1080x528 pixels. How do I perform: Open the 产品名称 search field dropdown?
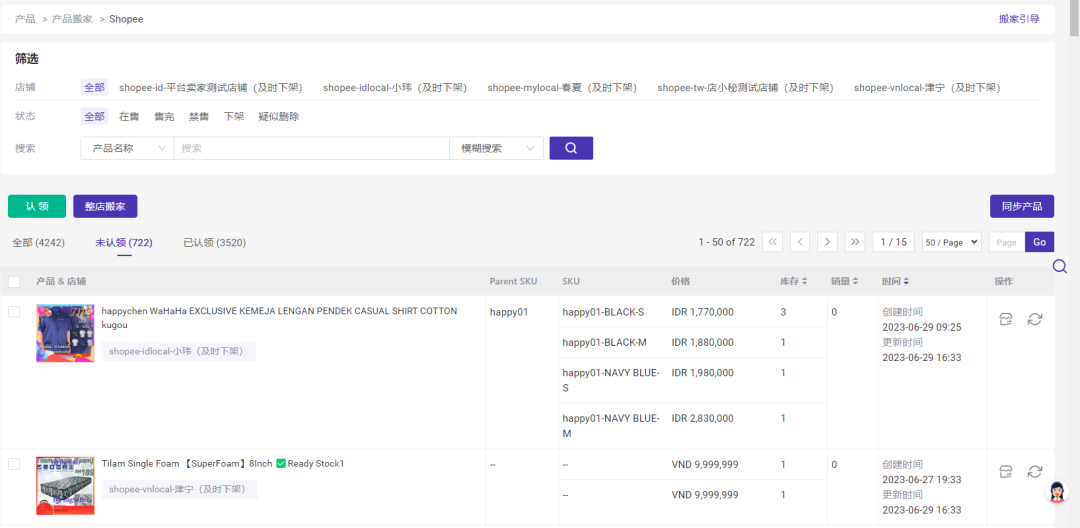click(127, 148)
